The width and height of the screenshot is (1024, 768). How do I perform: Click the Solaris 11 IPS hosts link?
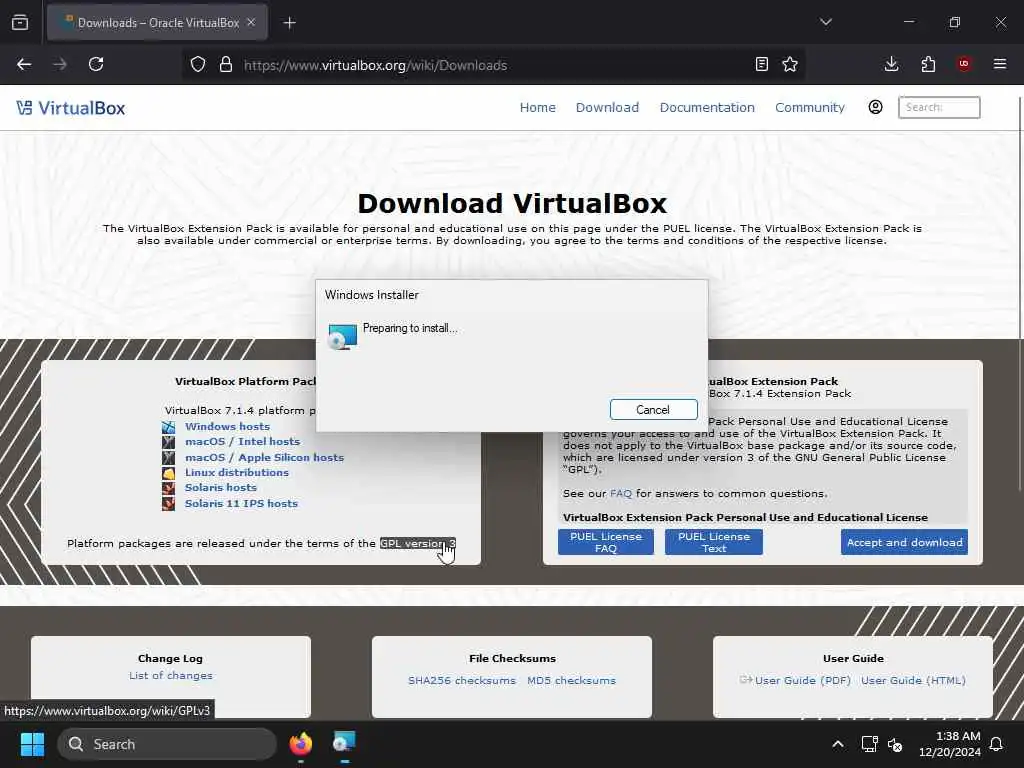pyautogui.click(x=241, y=504)
